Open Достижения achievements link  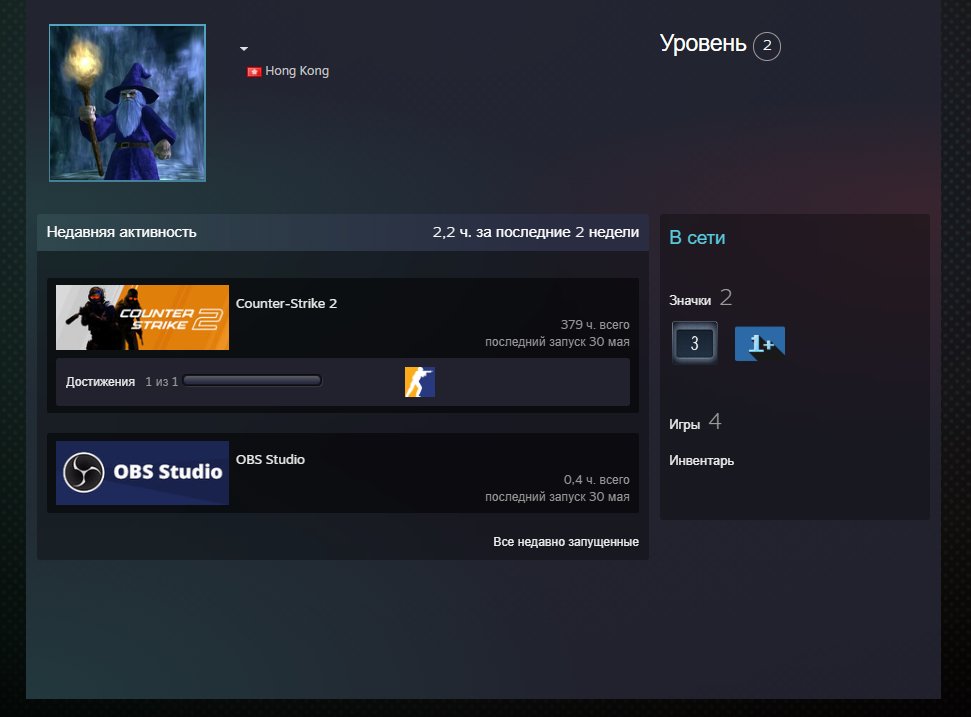(100, 381)
